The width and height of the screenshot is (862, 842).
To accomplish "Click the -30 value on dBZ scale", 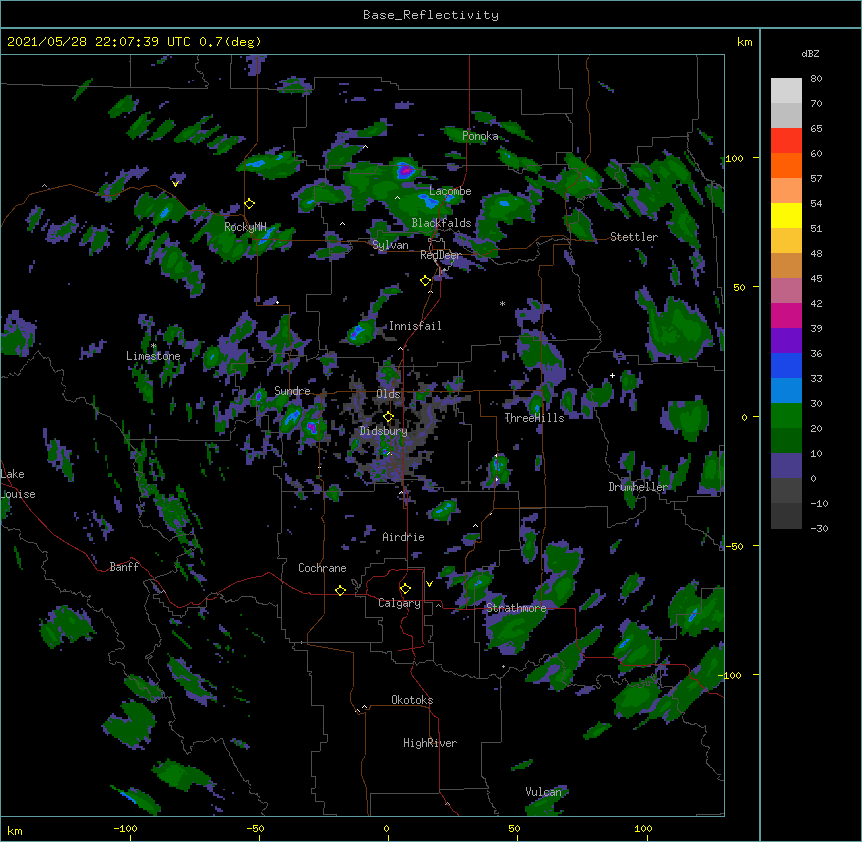I will point(819,528).
